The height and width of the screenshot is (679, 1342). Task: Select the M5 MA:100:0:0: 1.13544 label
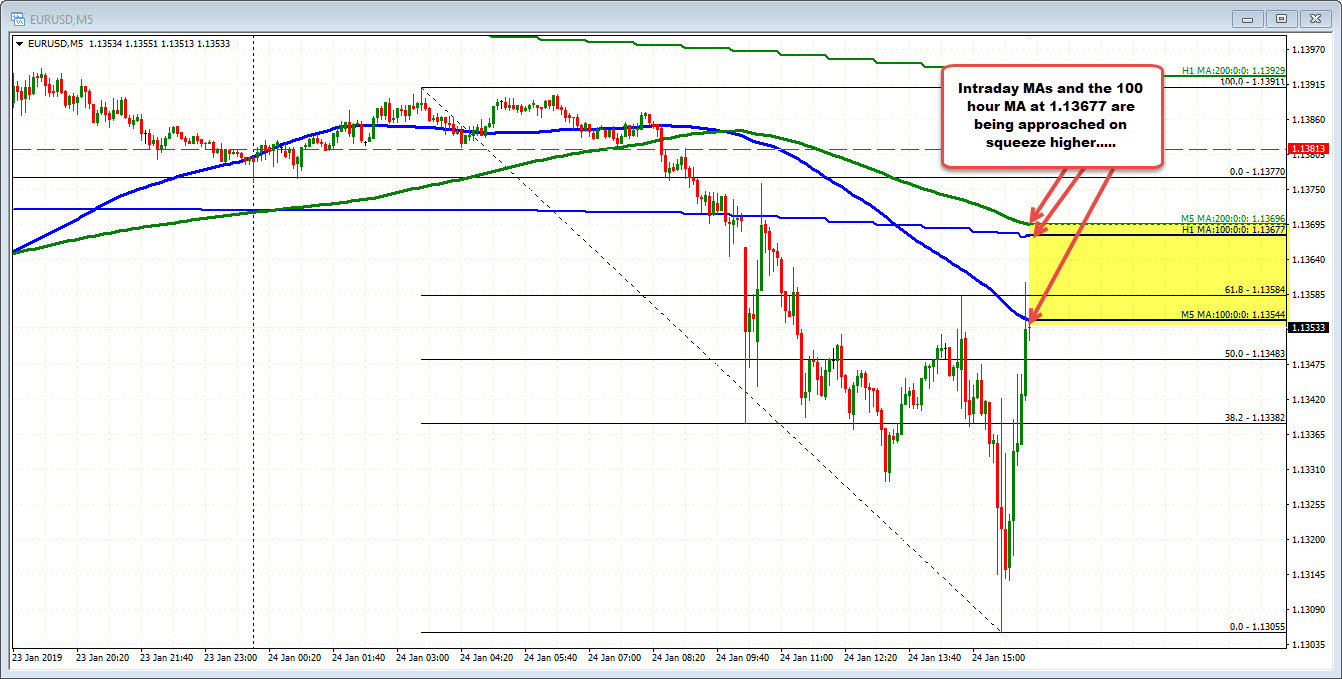[1233, 314]
